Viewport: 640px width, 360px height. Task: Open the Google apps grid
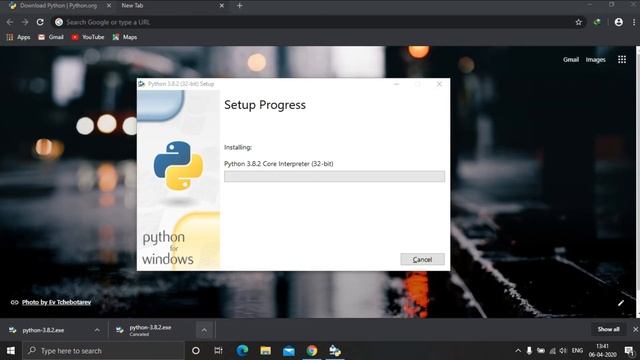click(x=622, y=60)
